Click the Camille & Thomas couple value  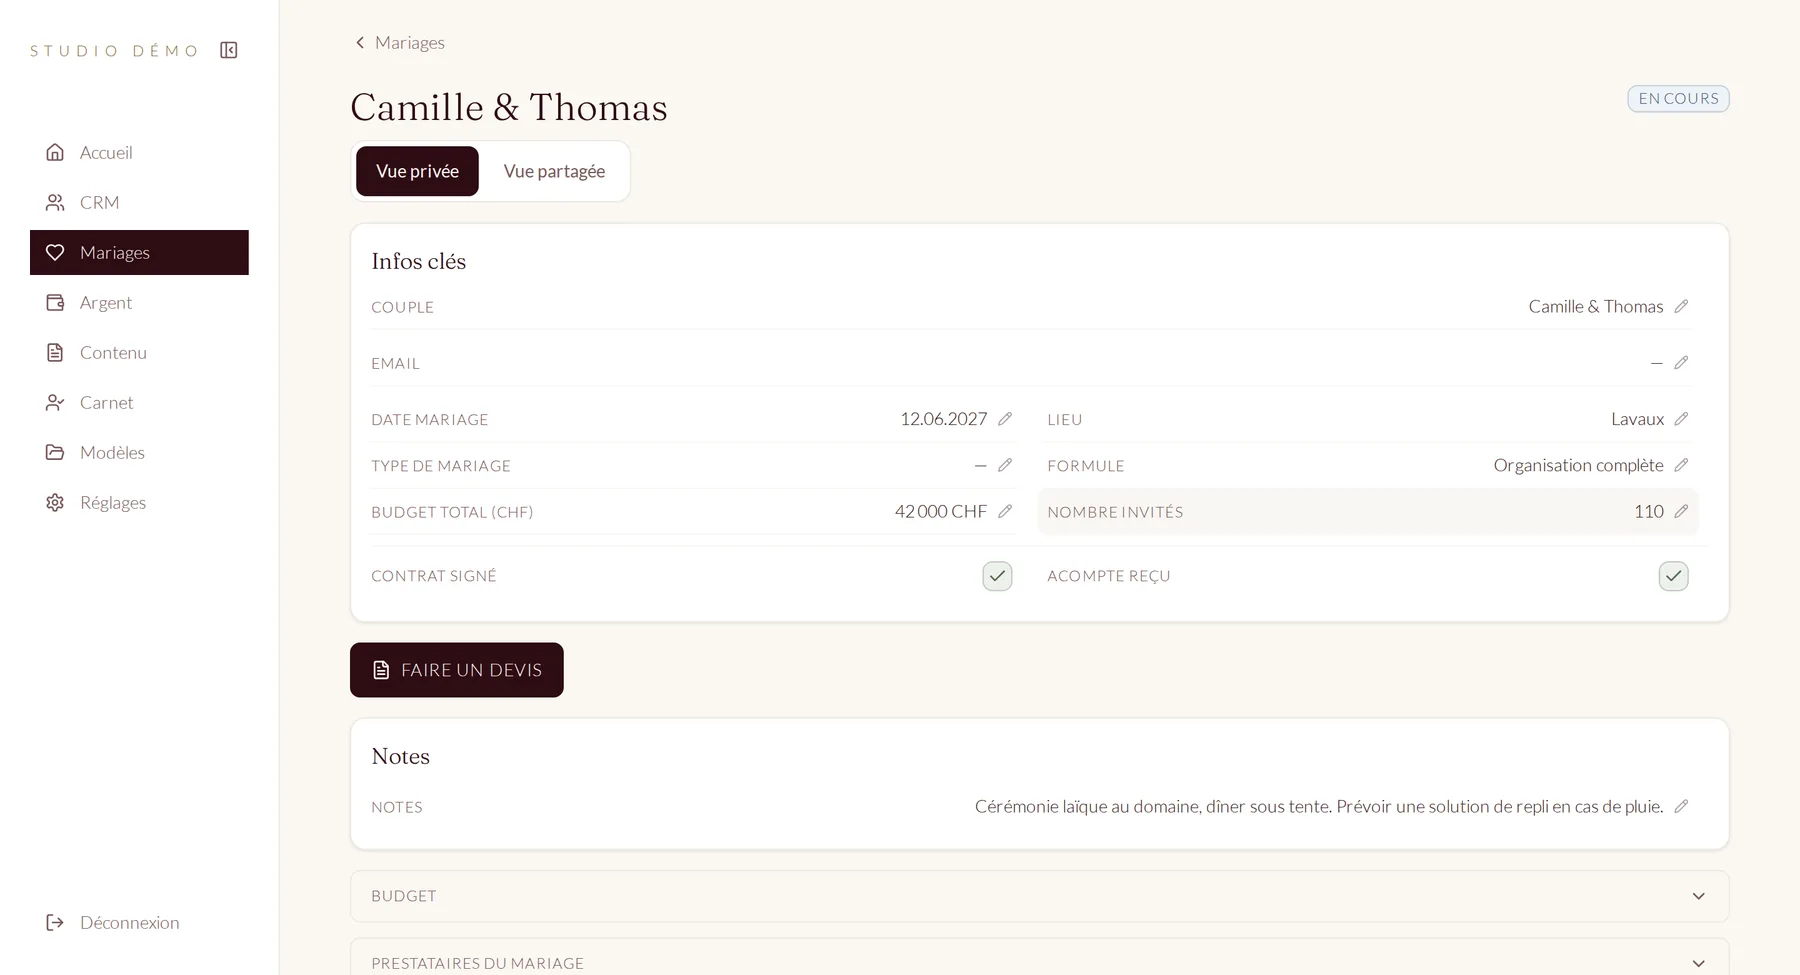coord(1595,306)
